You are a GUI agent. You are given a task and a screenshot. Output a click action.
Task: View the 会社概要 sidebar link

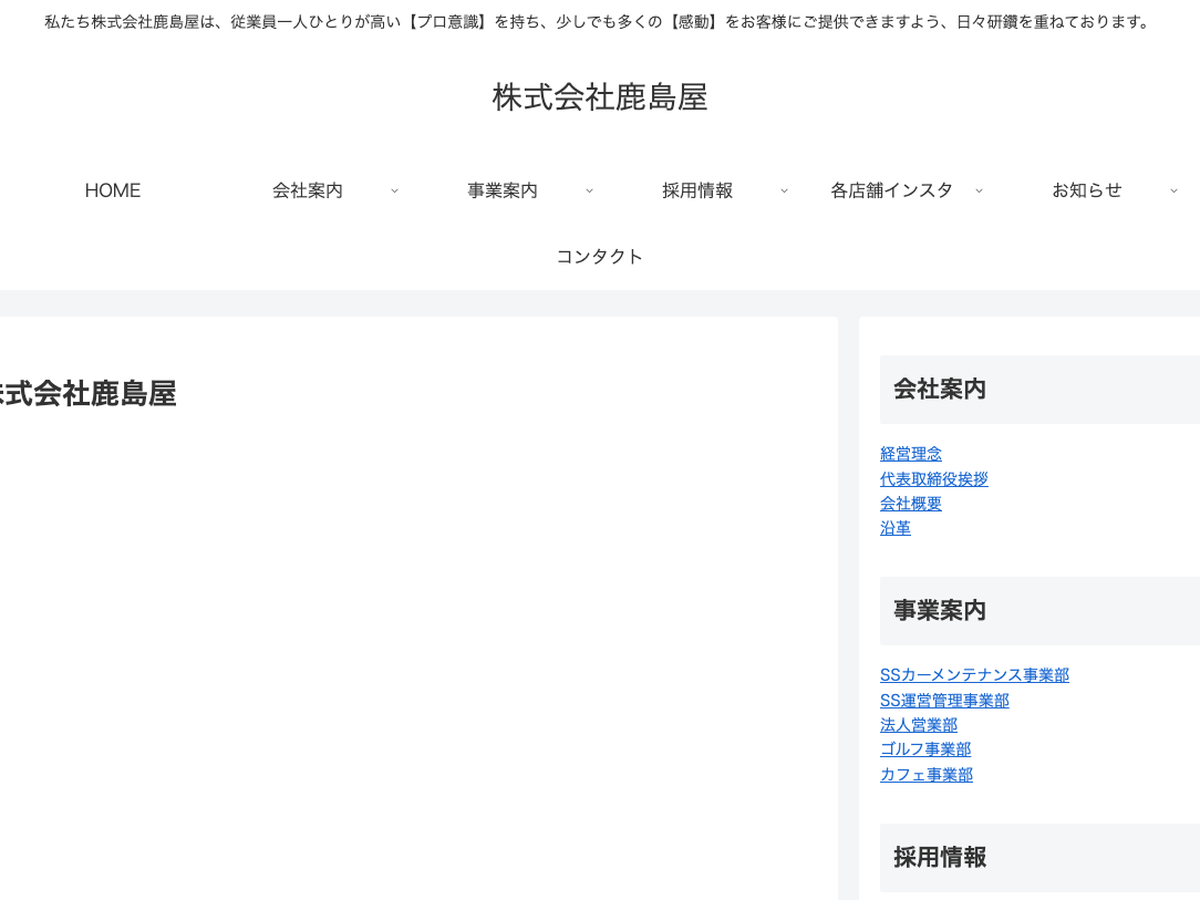tap(910, 503)
